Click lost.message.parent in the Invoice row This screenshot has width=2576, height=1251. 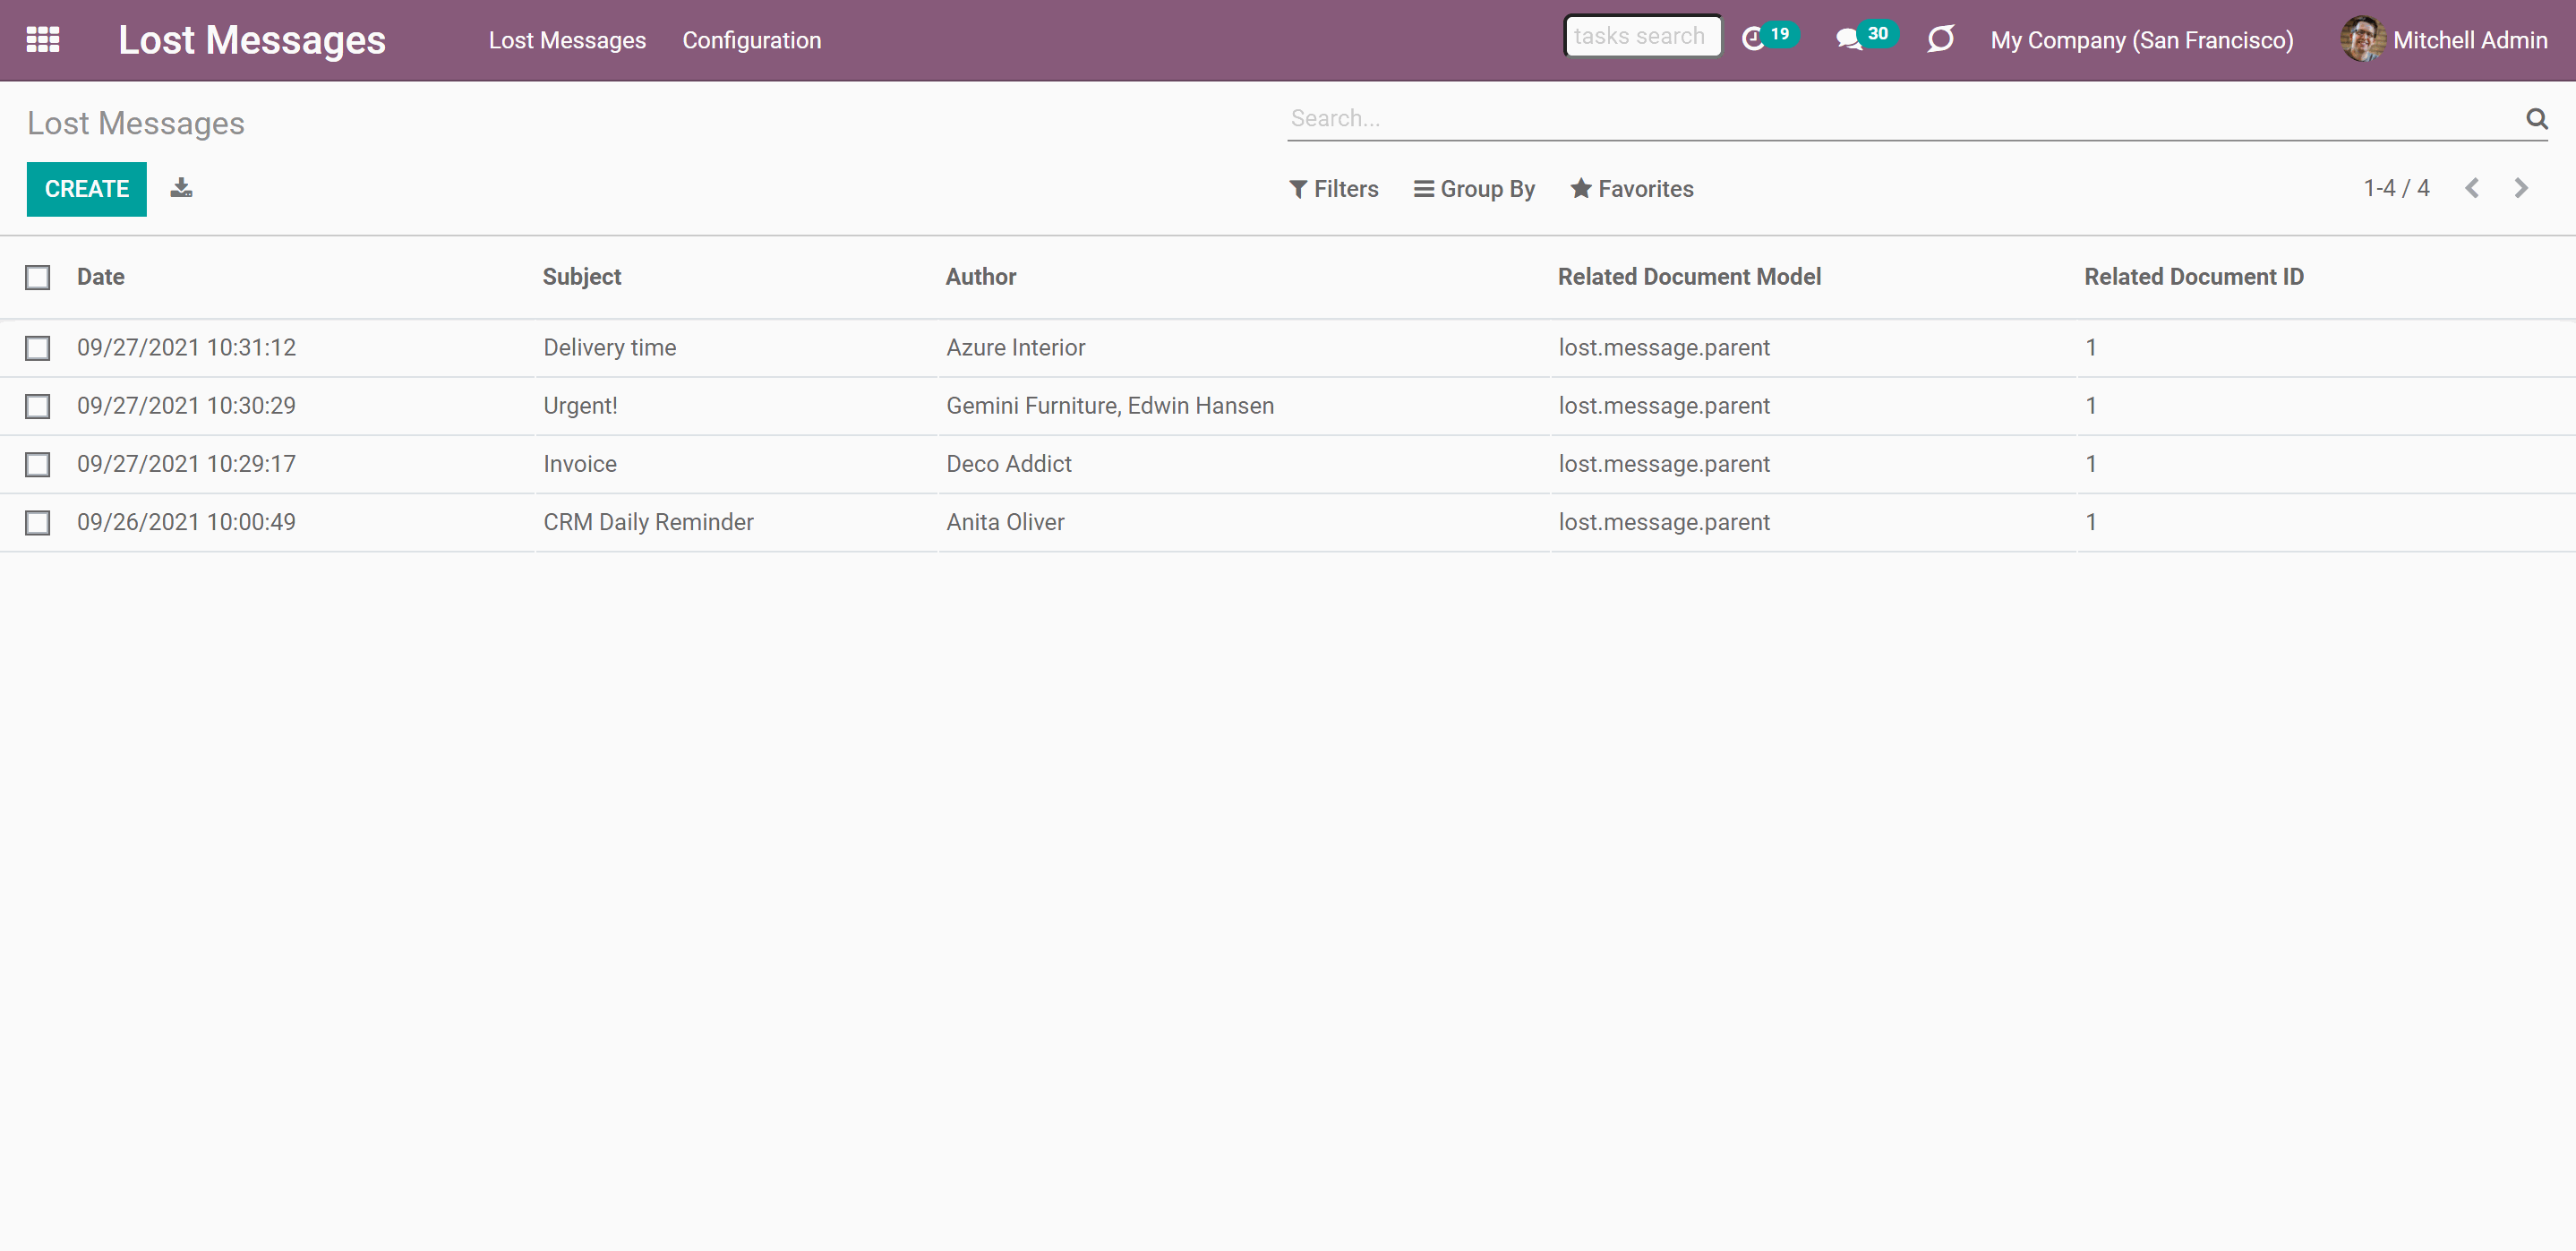[x=1664, y=464]
